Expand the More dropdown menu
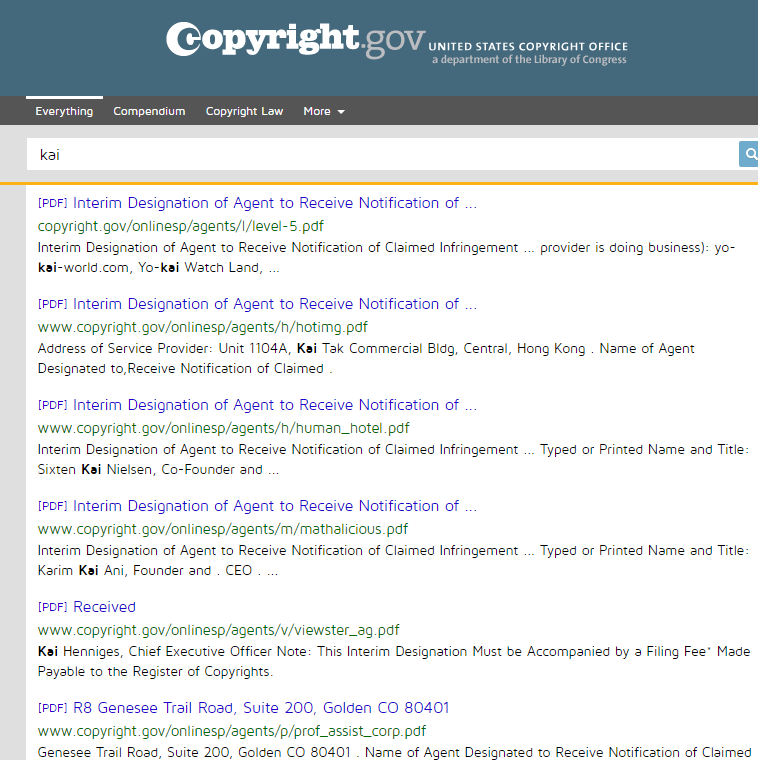 coord(324,111)
